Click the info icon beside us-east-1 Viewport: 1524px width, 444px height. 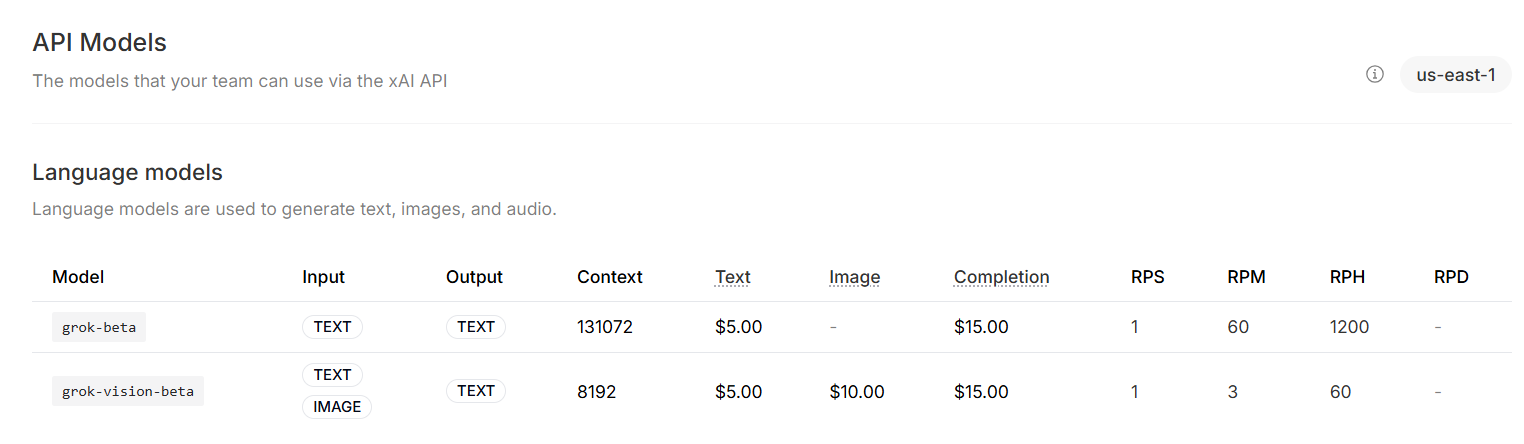tap(1375, 75)
